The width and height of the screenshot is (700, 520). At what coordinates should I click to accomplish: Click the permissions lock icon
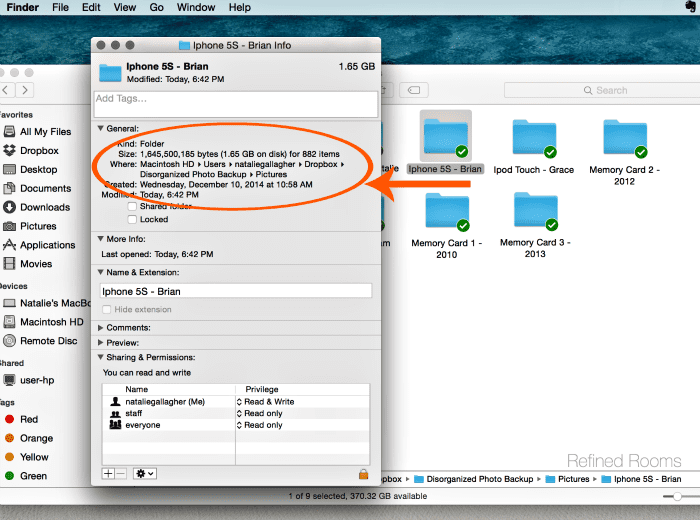[x=363, y=474]
